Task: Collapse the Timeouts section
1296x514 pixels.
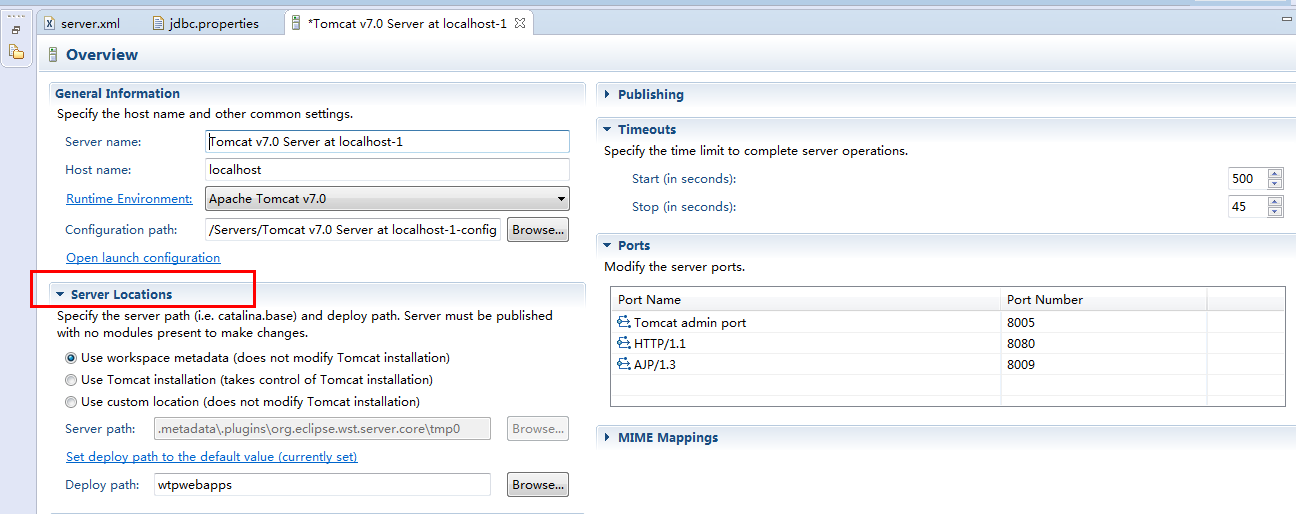Action: click(608, 130)
